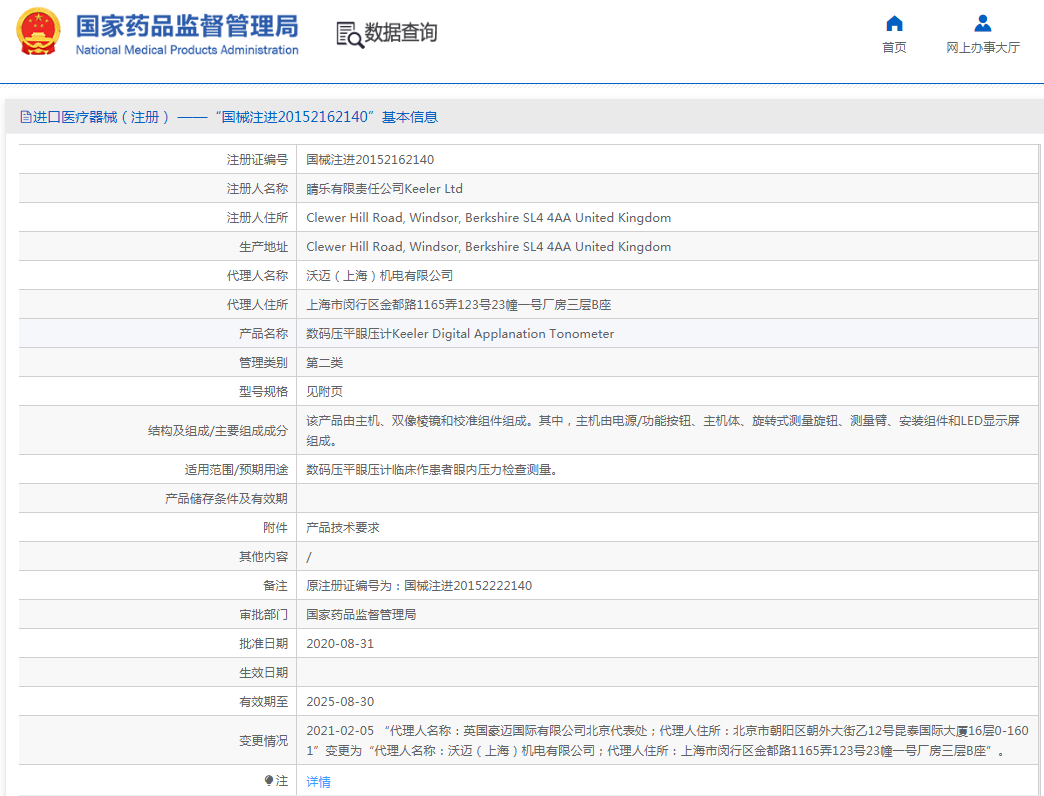Click approval department value 国家药品监督管理局
This screenshot has width=1044, height=796.
pyautogui.click(x=361, y=614)
